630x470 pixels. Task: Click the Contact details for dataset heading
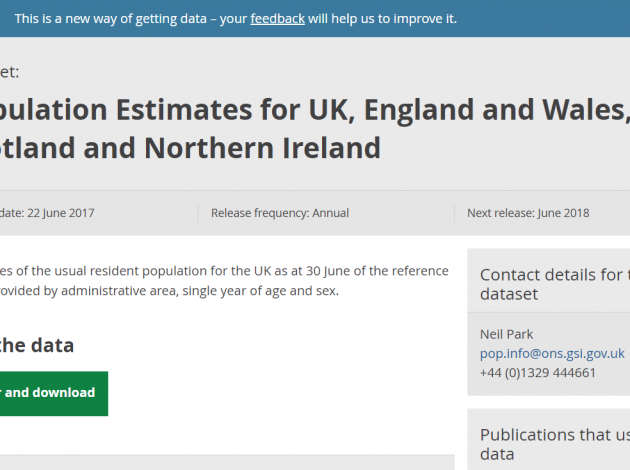tap(555, 284)
